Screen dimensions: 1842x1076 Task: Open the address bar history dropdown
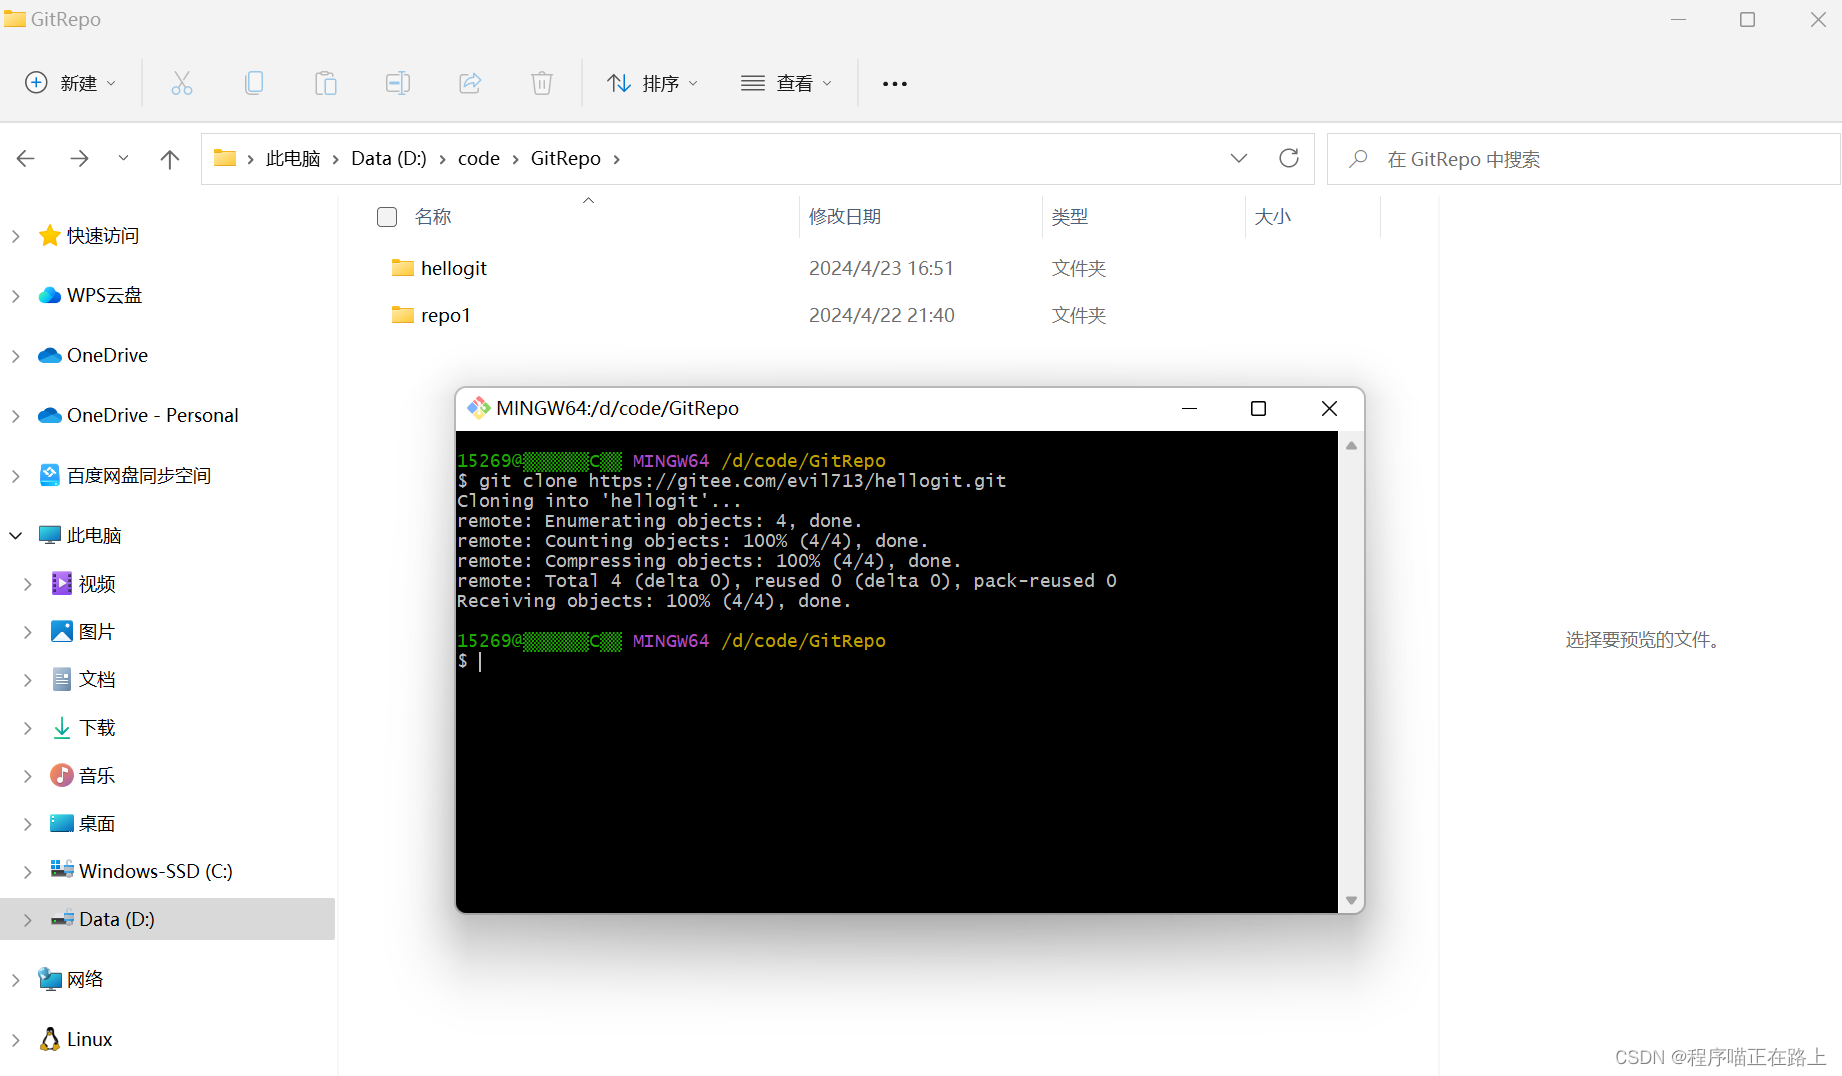point(1239,158)
